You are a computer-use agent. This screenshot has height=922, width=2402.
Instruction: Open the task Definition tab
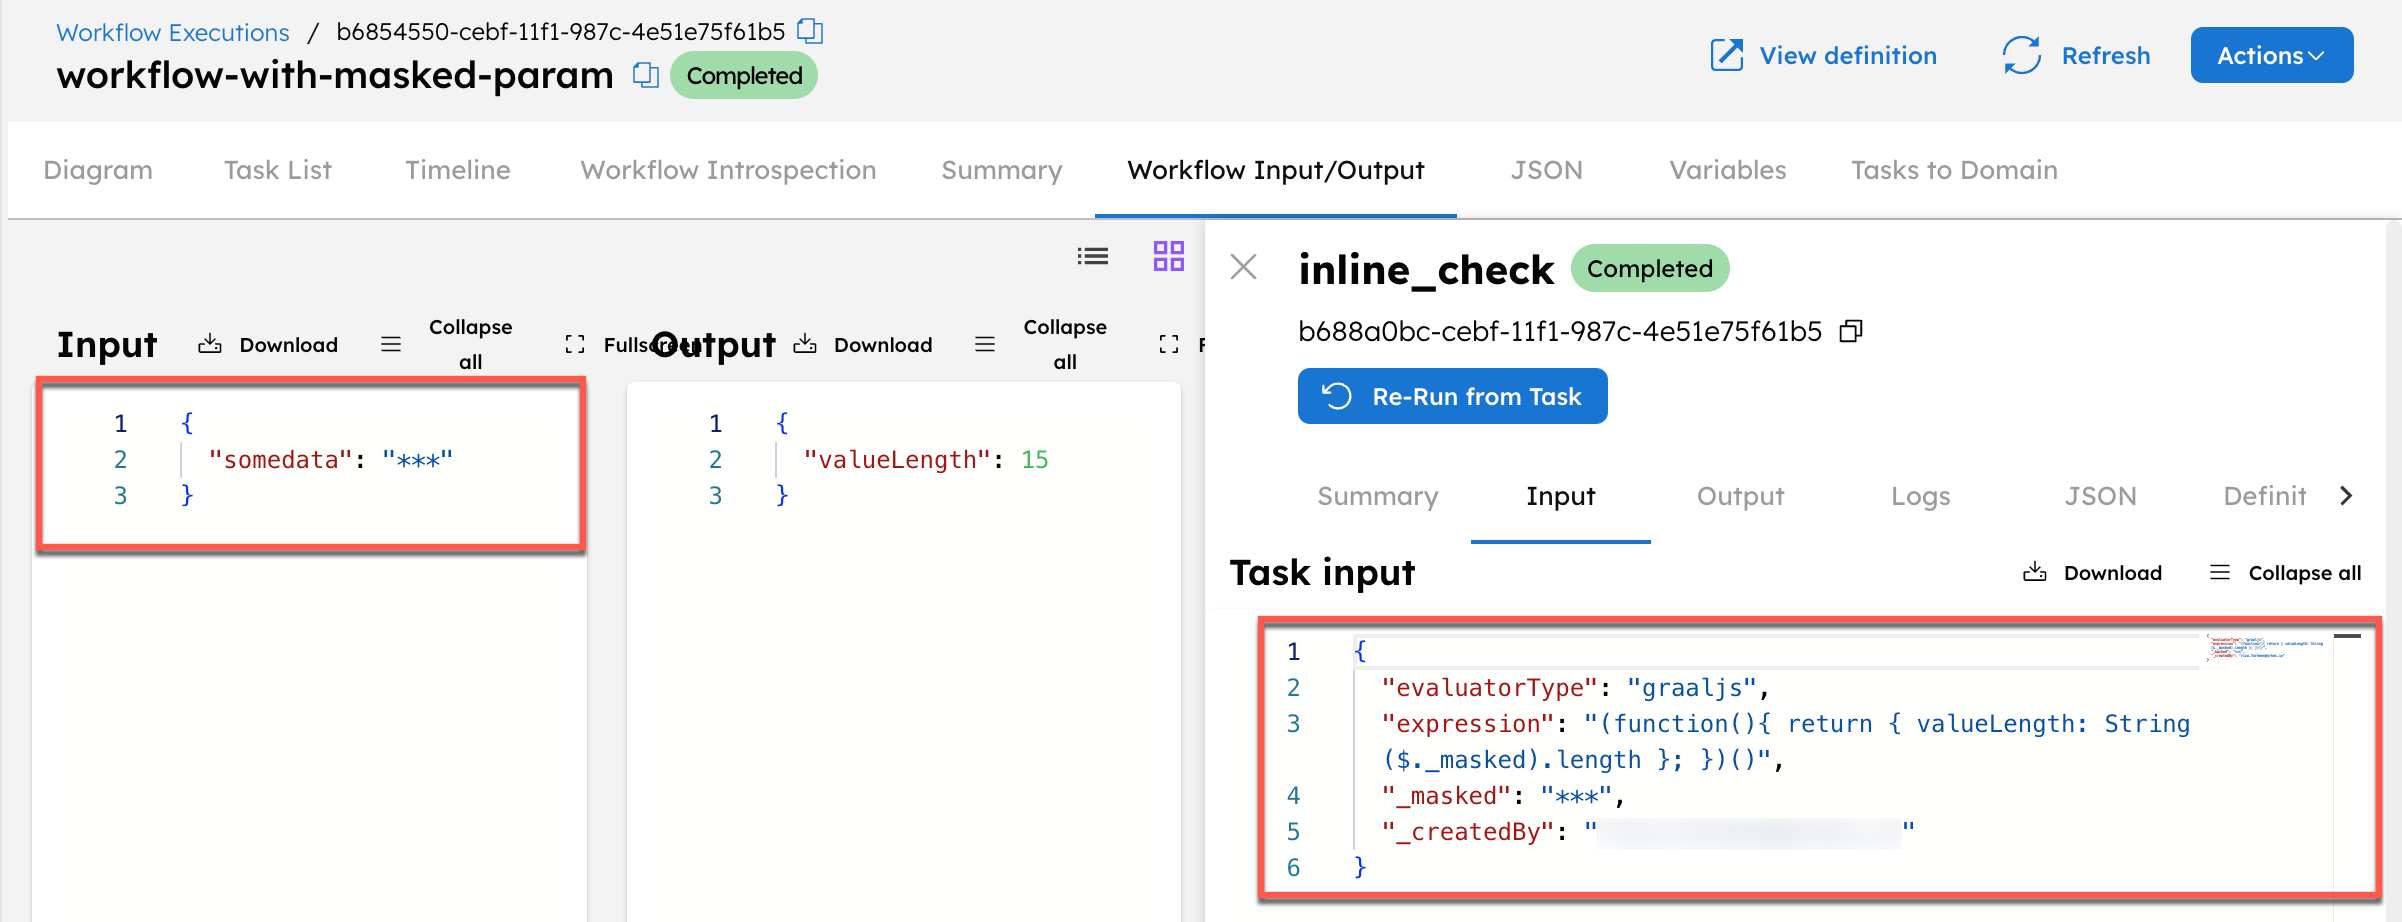click(x=2264, y=496)
